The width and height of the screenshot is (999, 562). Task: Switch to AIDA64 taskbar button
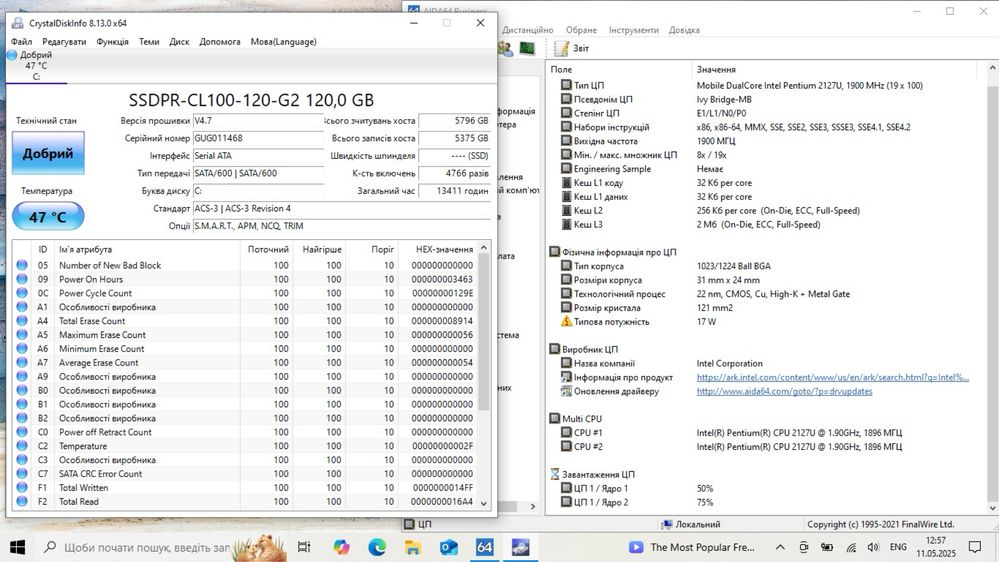click(x=484, y=547)
